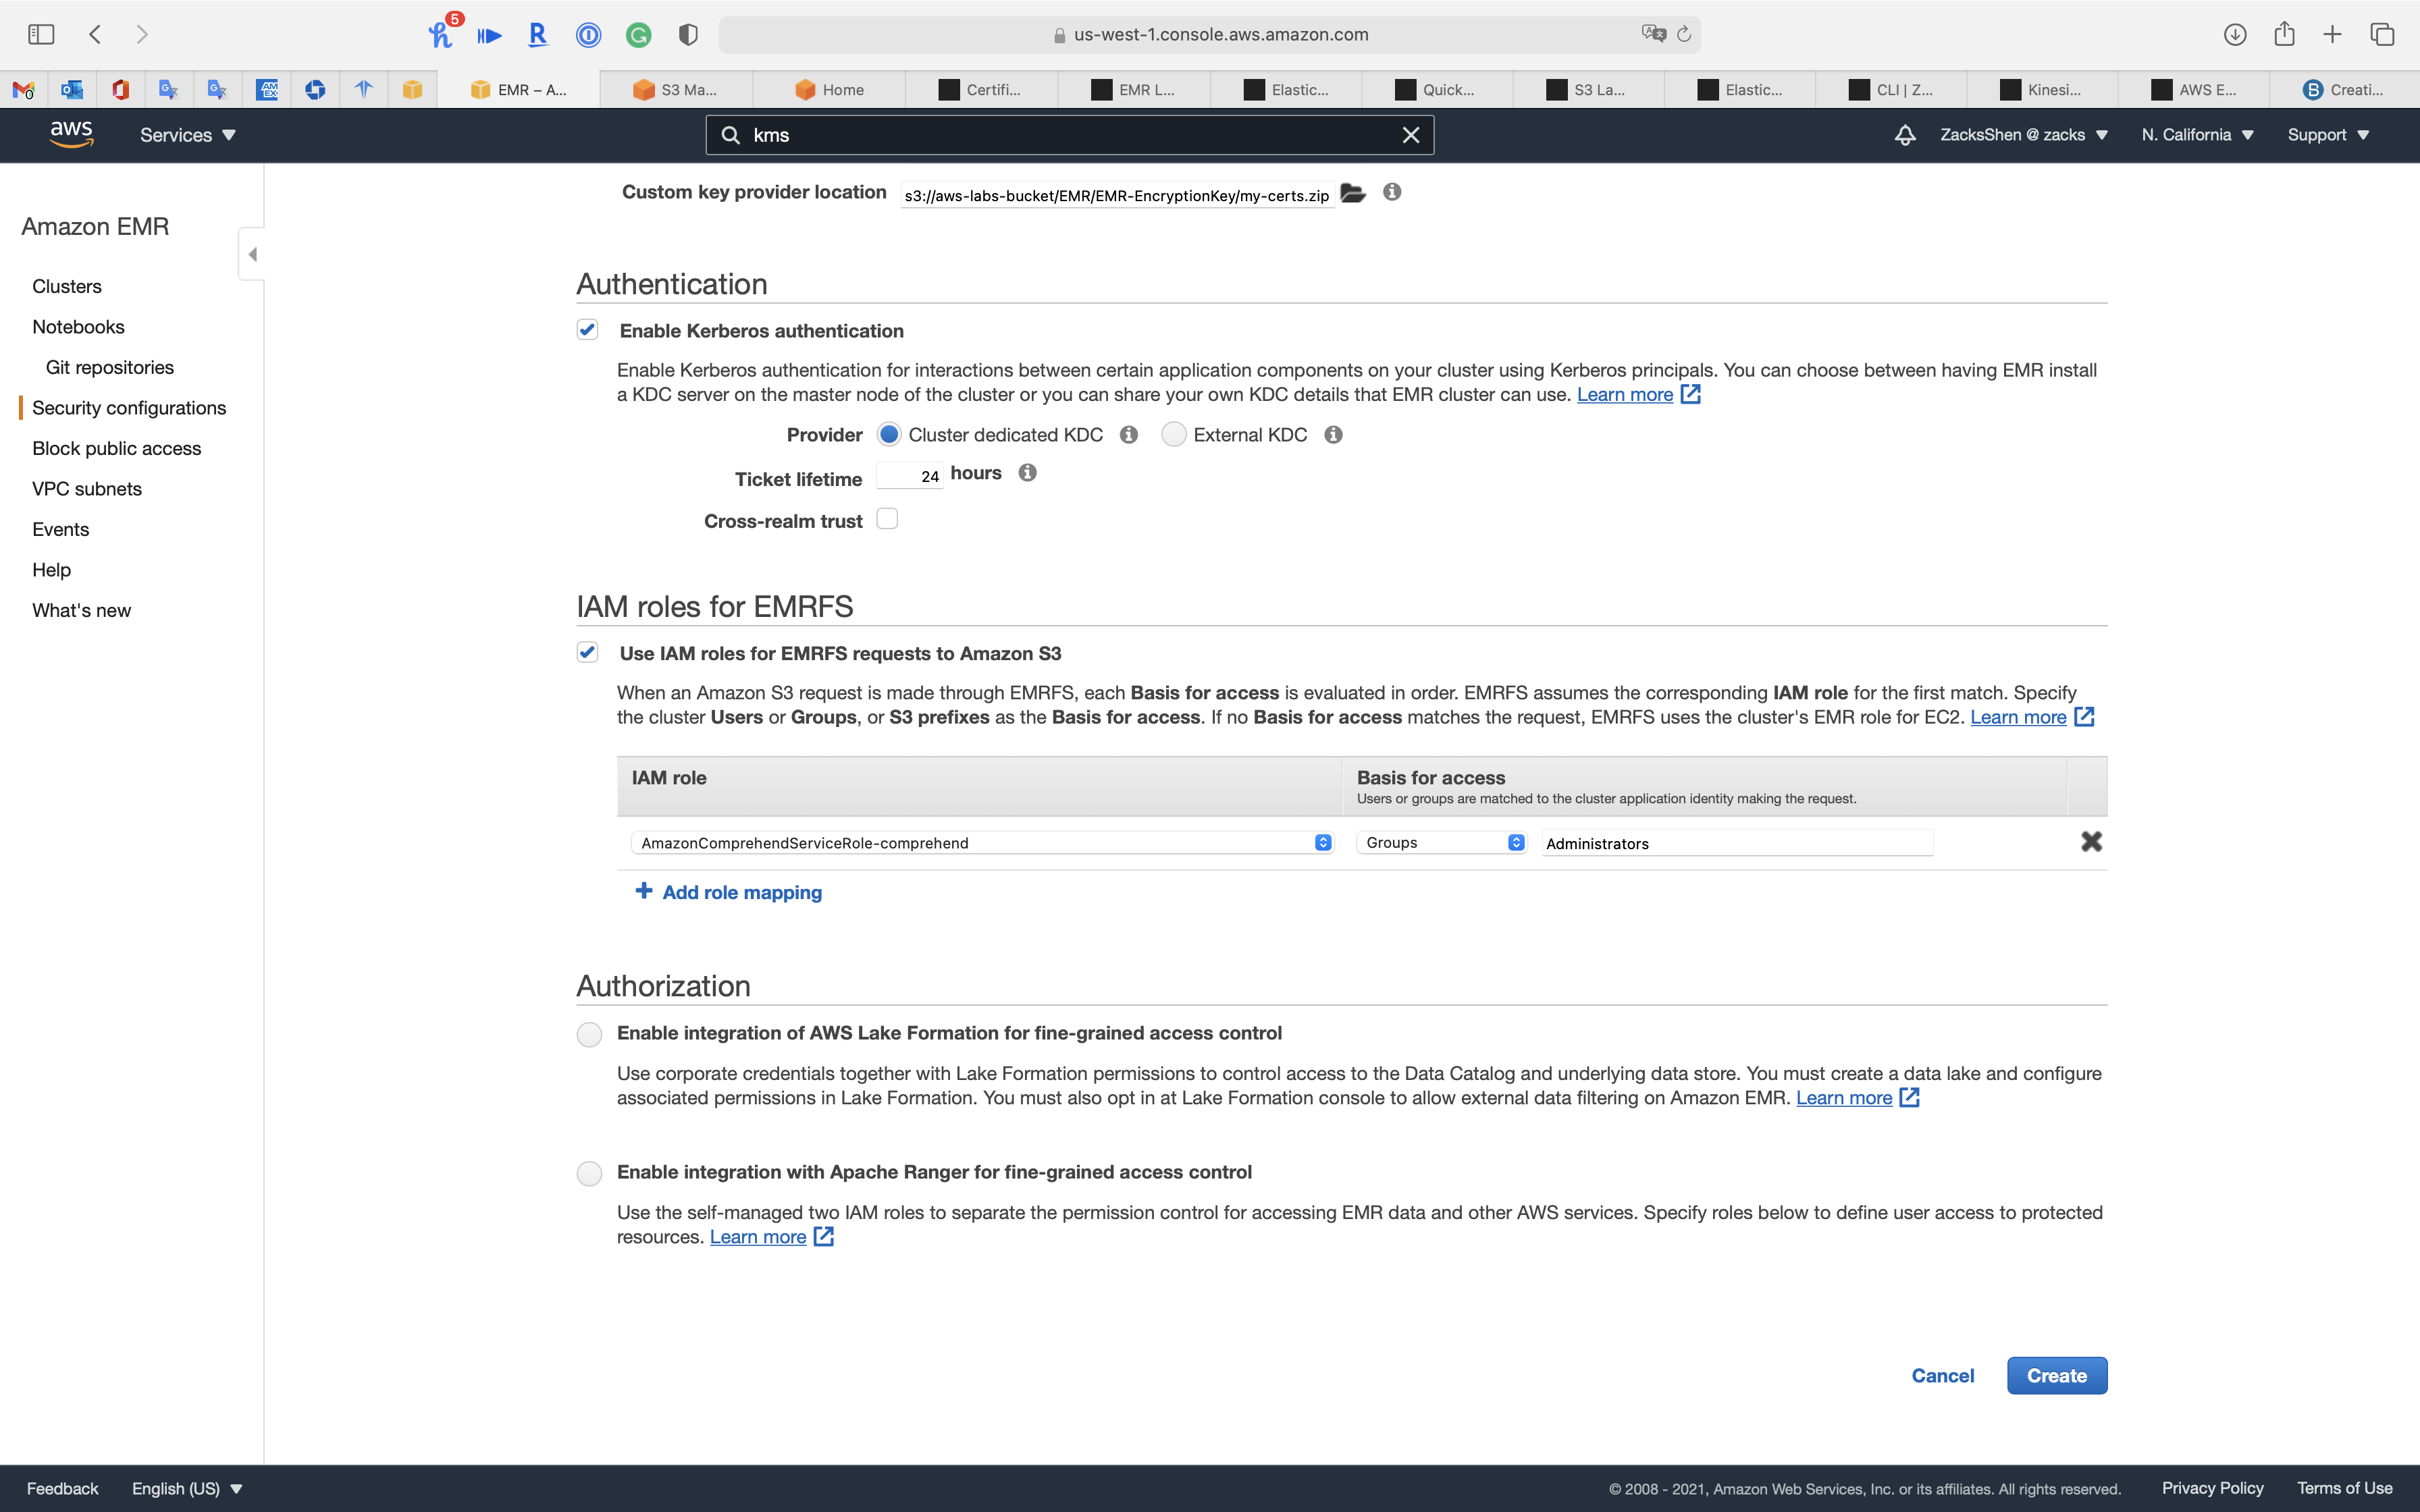Open the Services menu
Viewport: 2420px width, 1512px height.
187,135
